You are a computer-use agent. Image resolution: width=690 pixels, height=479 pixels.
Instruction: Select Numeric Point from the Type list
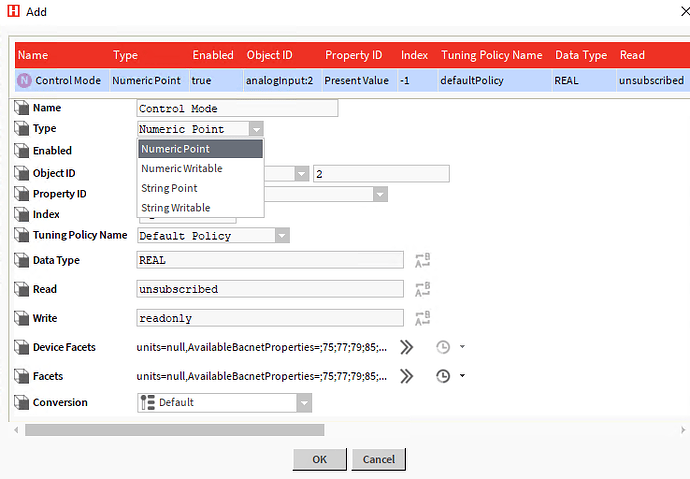(x=201, y=149)
